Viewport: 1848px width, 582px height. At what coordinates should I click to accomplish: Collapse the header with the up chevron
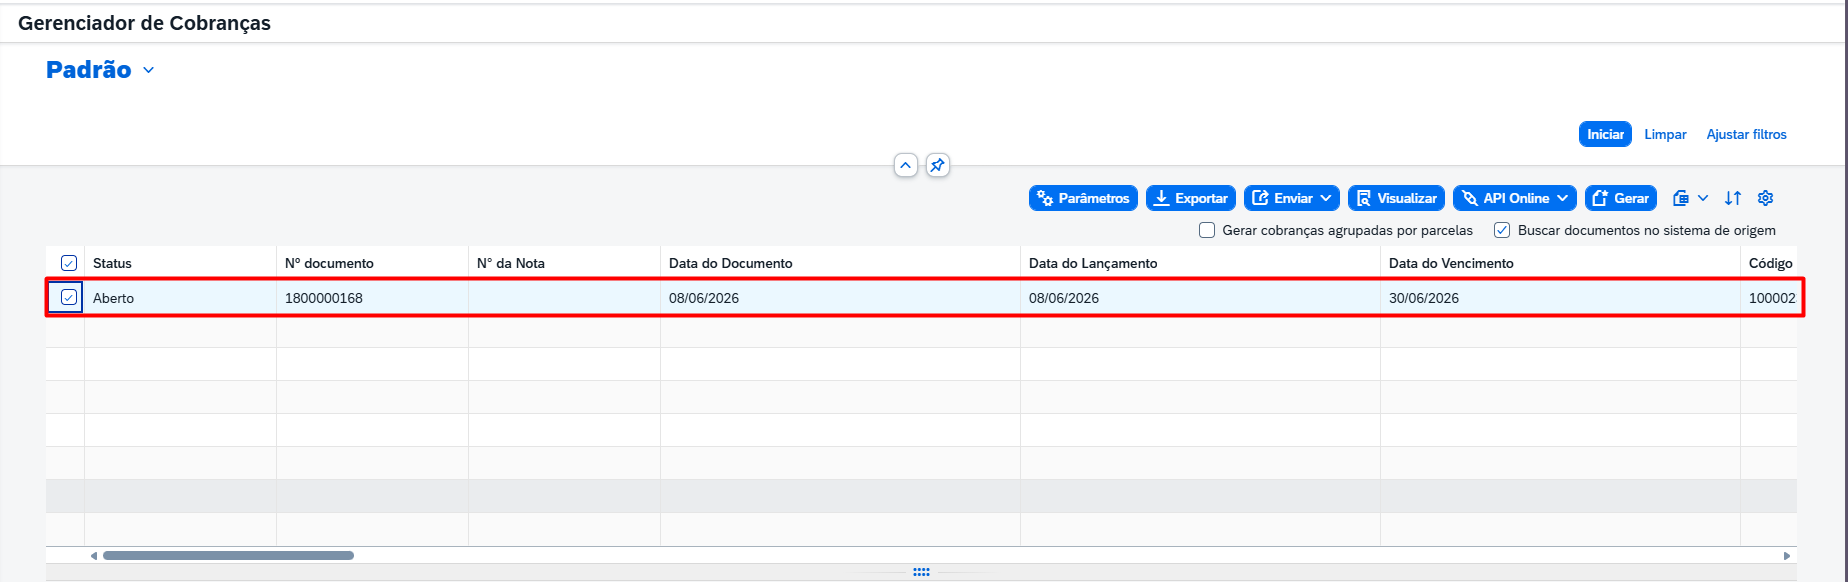906,165
